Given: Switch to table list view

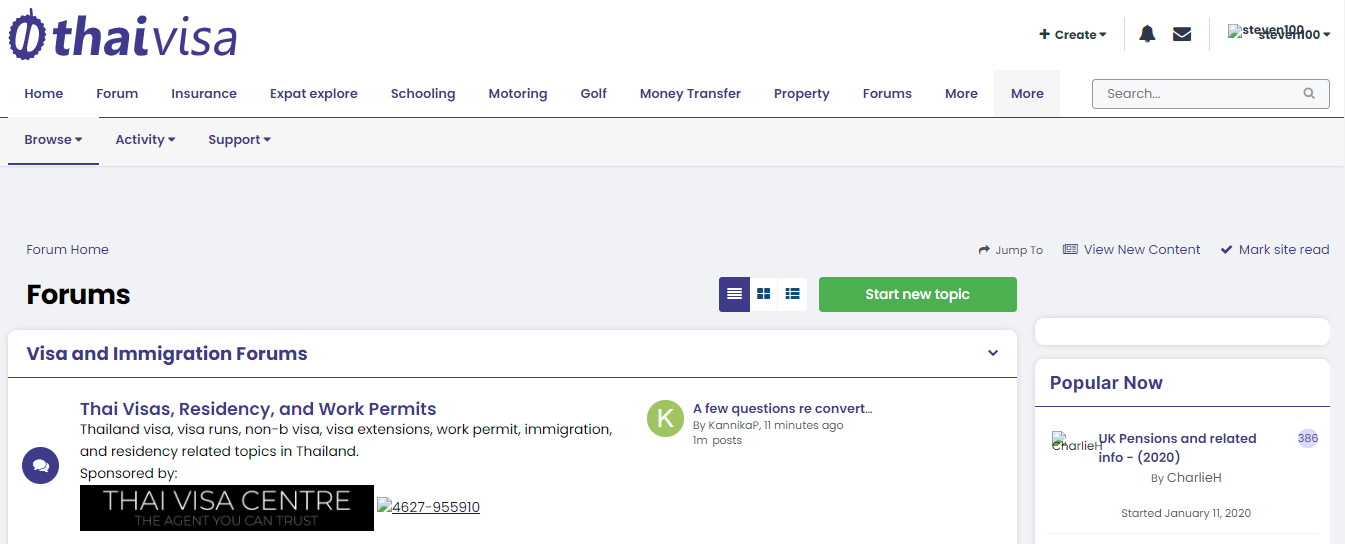Looking at the screenshot, I should 734,294.
